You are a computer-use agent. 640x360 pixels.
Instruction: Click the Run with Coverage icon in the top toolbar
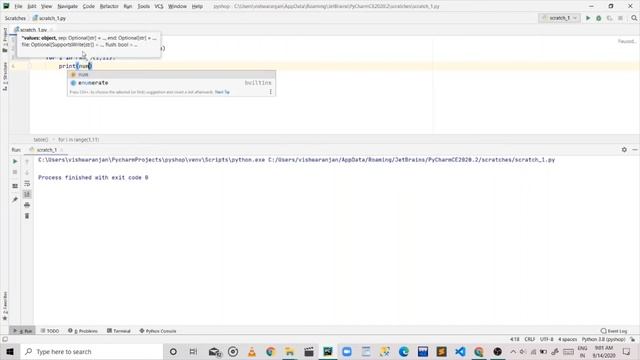(x=610, y=18)
